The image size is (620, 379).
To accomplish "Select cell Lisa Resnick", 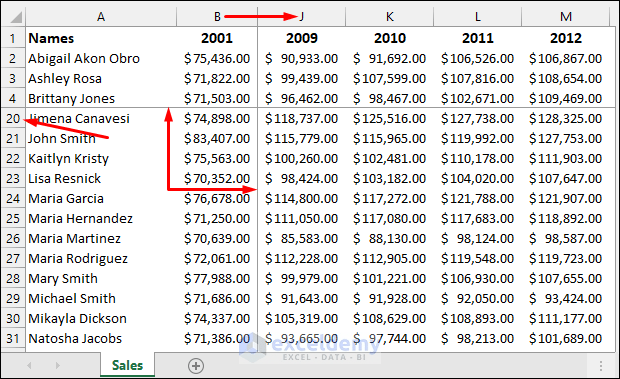I will click(x=101, y=178).
